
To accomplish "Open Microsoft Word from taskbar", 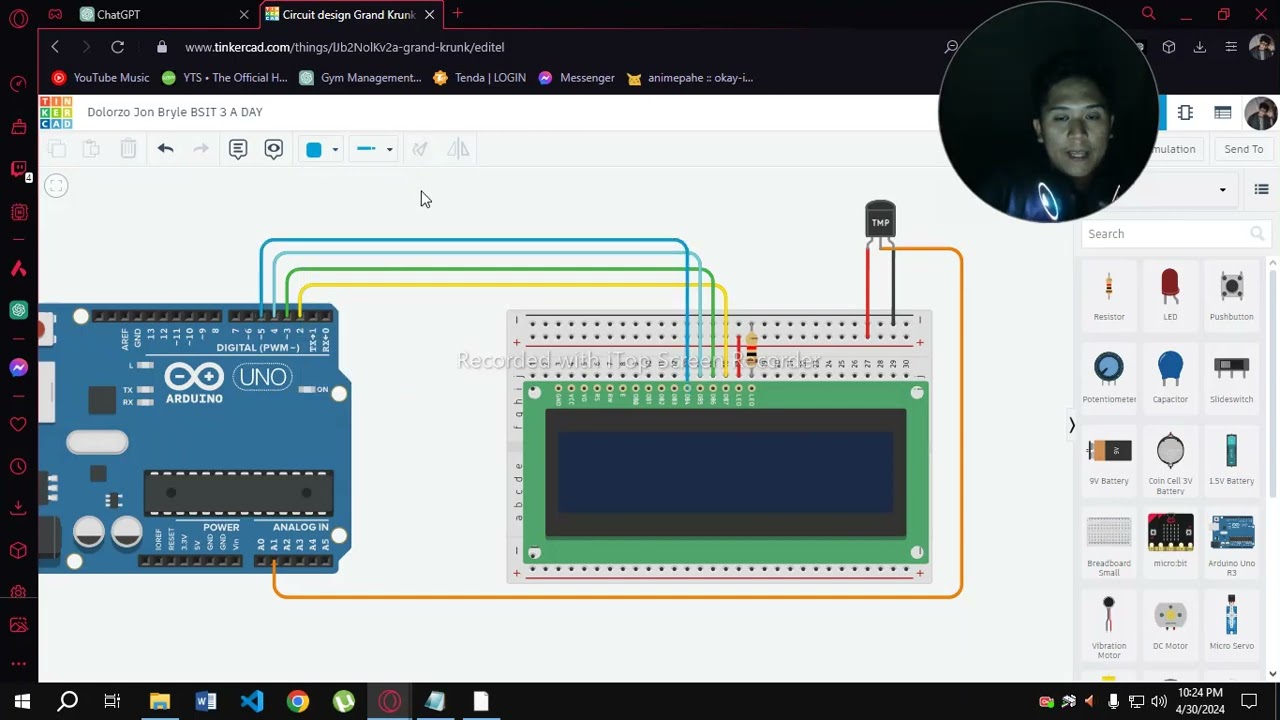I will tap(206, 701).
